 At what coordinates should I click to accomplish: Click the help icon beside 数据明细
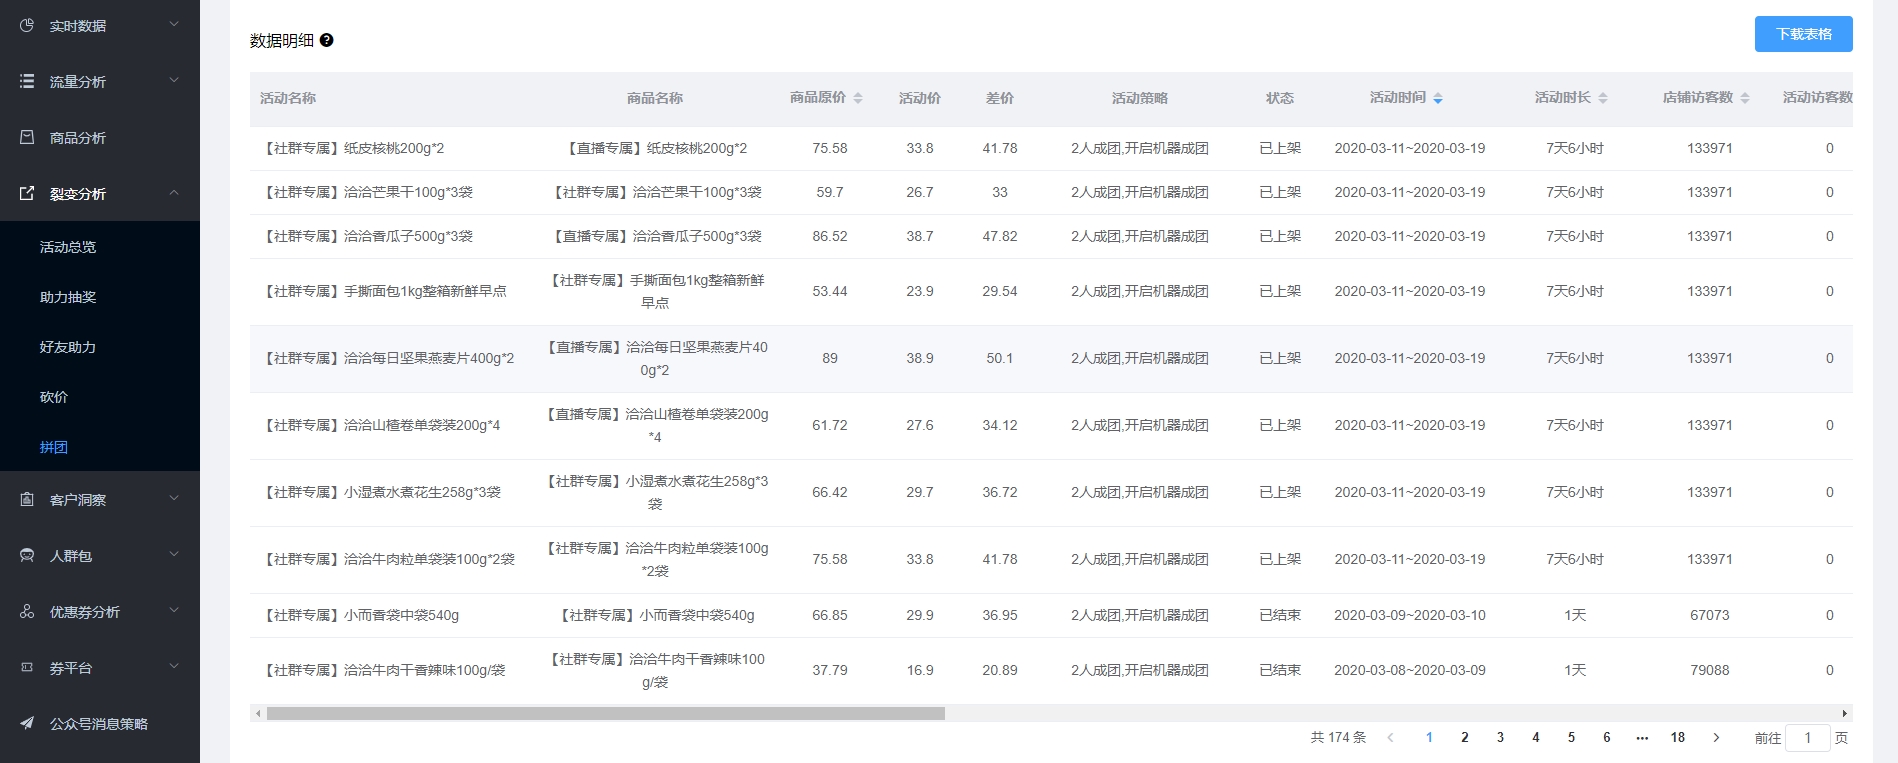[x=326, y=40]
